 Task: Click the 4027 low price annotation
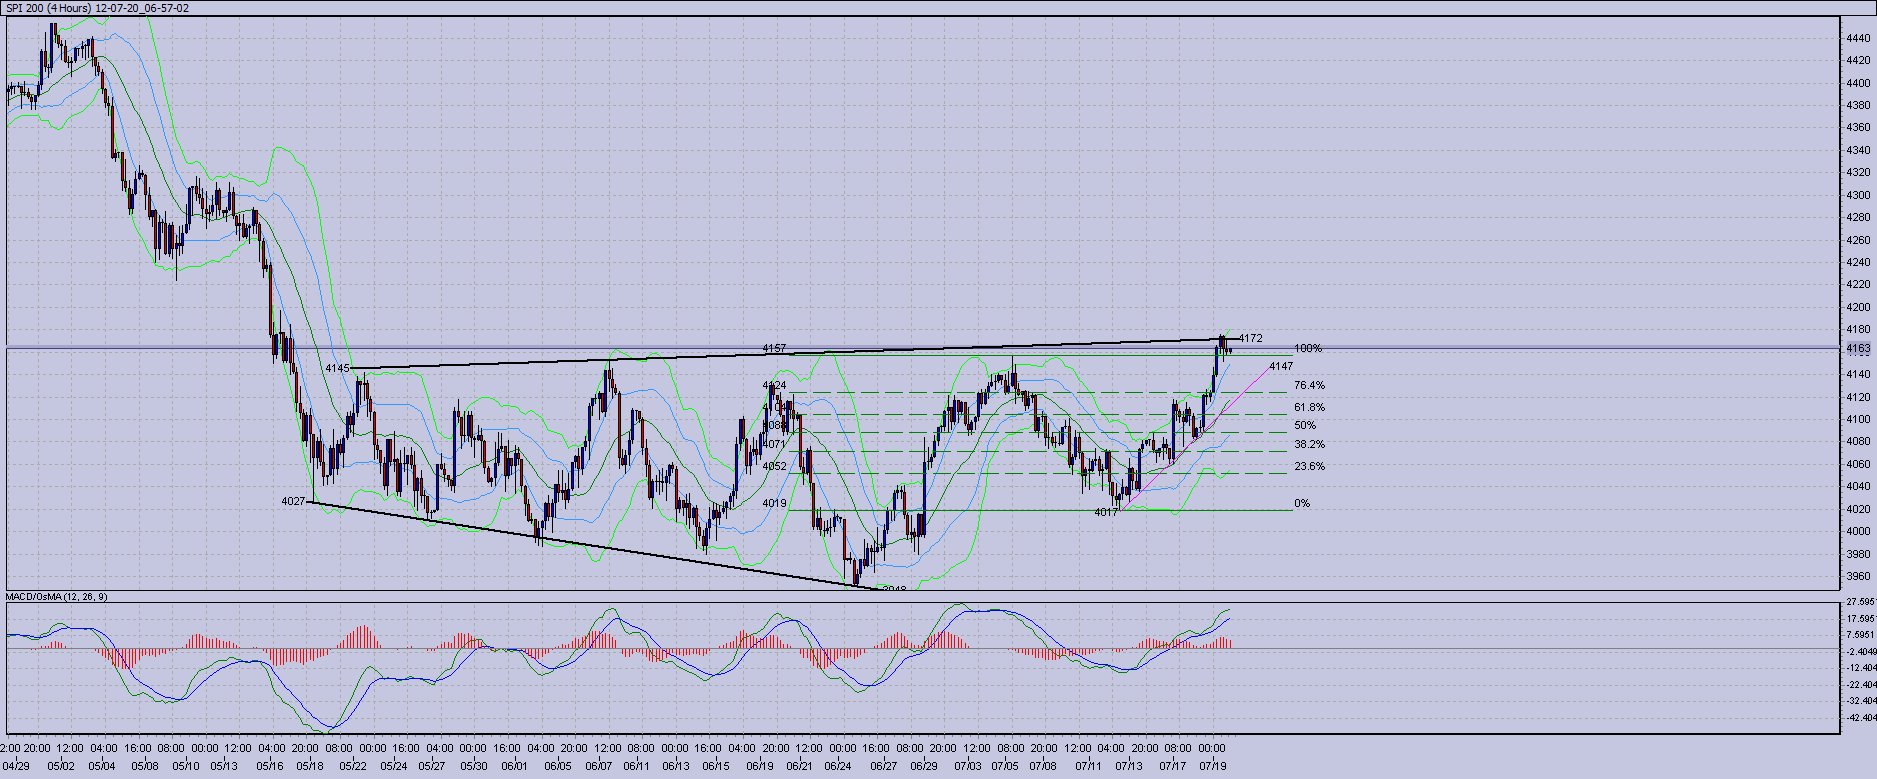click(293, 501)
